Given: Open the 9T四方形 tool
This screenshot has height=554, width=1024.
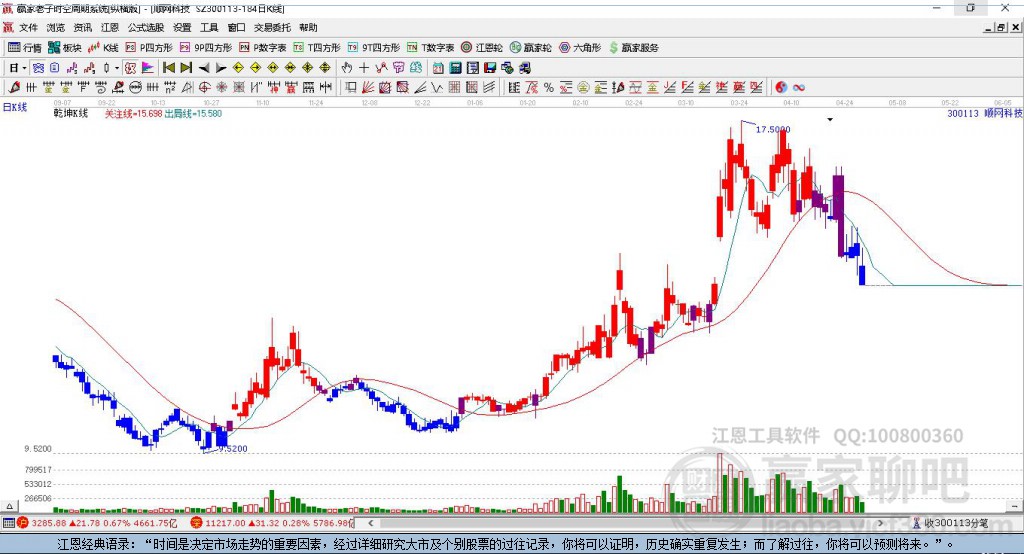Looking at the screenshot, I should [x=374, y=48].
